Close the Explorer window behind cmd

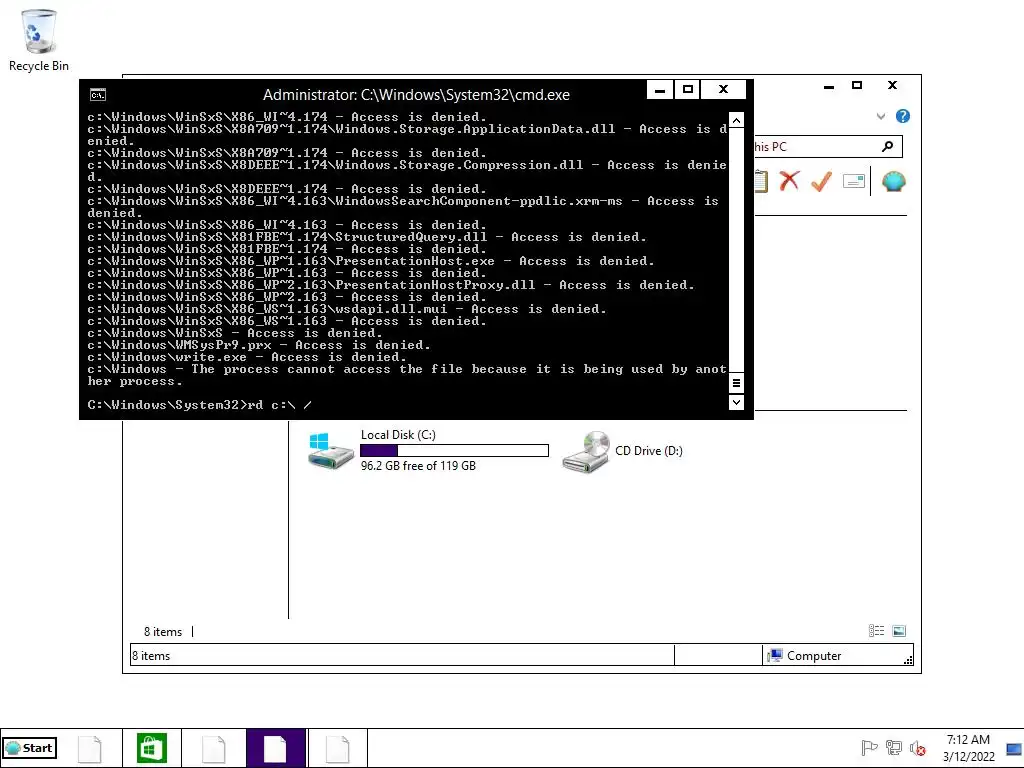pos(892,86)
